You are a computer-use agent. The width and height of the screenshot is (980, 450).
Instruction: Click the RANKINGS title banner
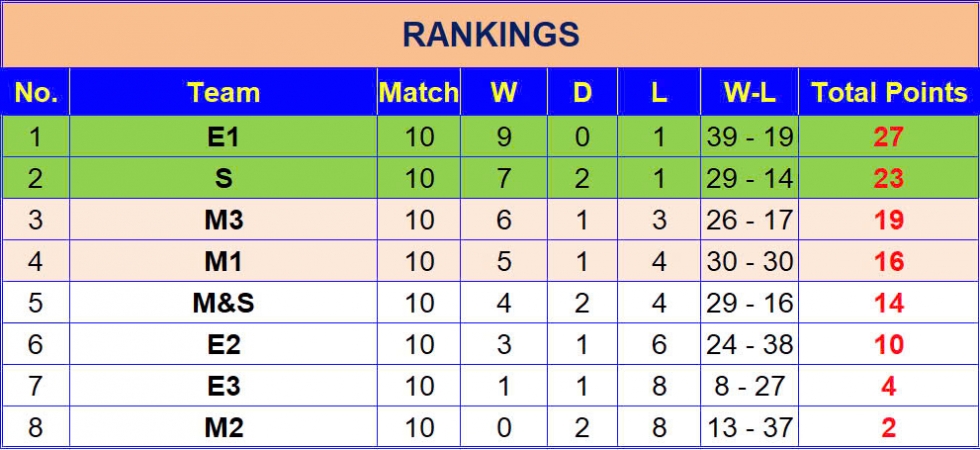490,35
